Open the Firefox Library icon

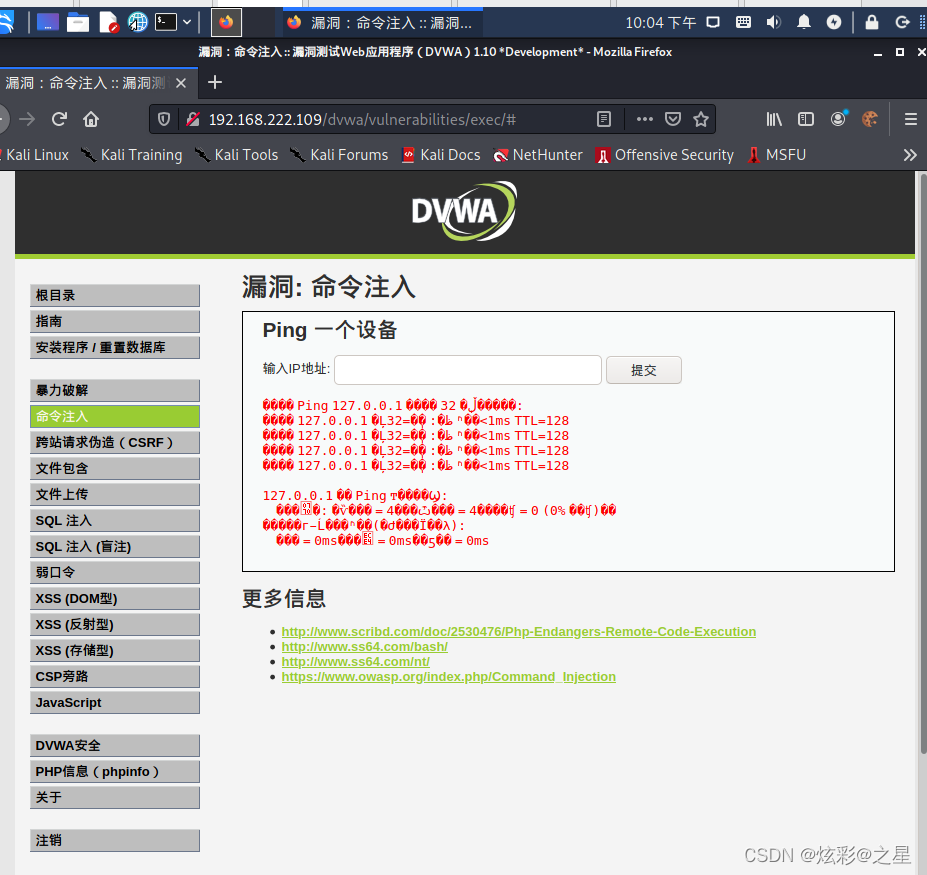pos(773,118)
